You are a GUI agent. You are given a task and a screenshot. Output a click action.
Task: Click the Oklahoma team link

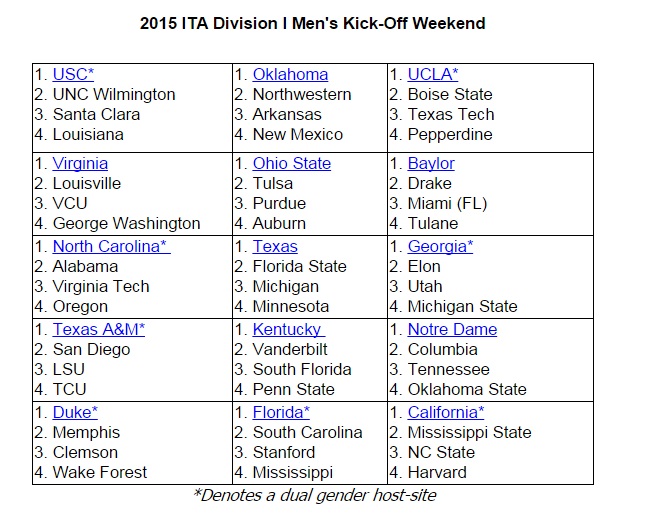[x=290, y=75]
